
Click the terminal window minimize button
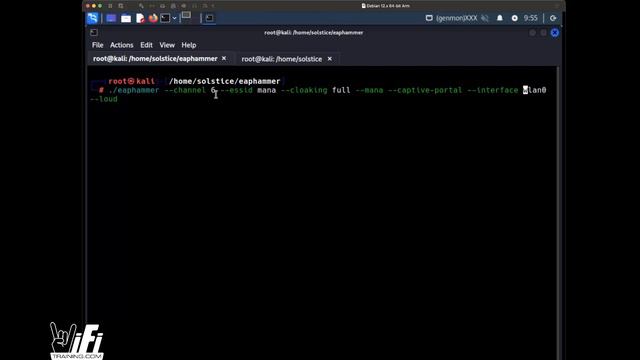(532, 33)
